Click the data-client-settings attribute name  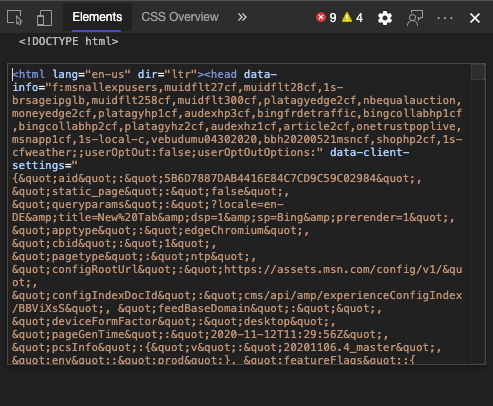[211, 159]
